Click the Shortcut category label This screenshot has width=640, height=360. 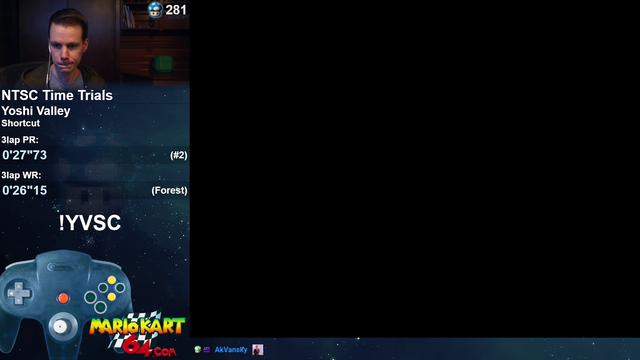[x=21, y=123]
